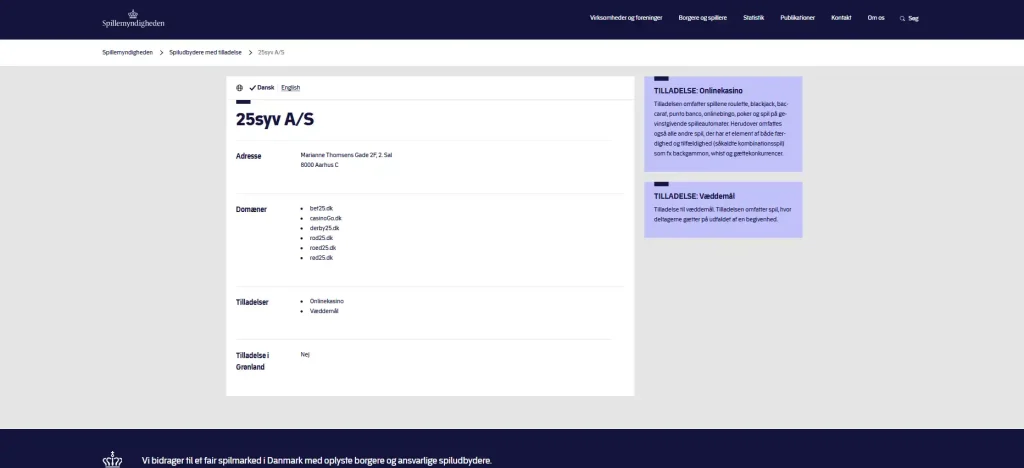The width and height of the screenshot is (1024, 468).
Task: Click the Væddemål card description text
Action: 722,214
